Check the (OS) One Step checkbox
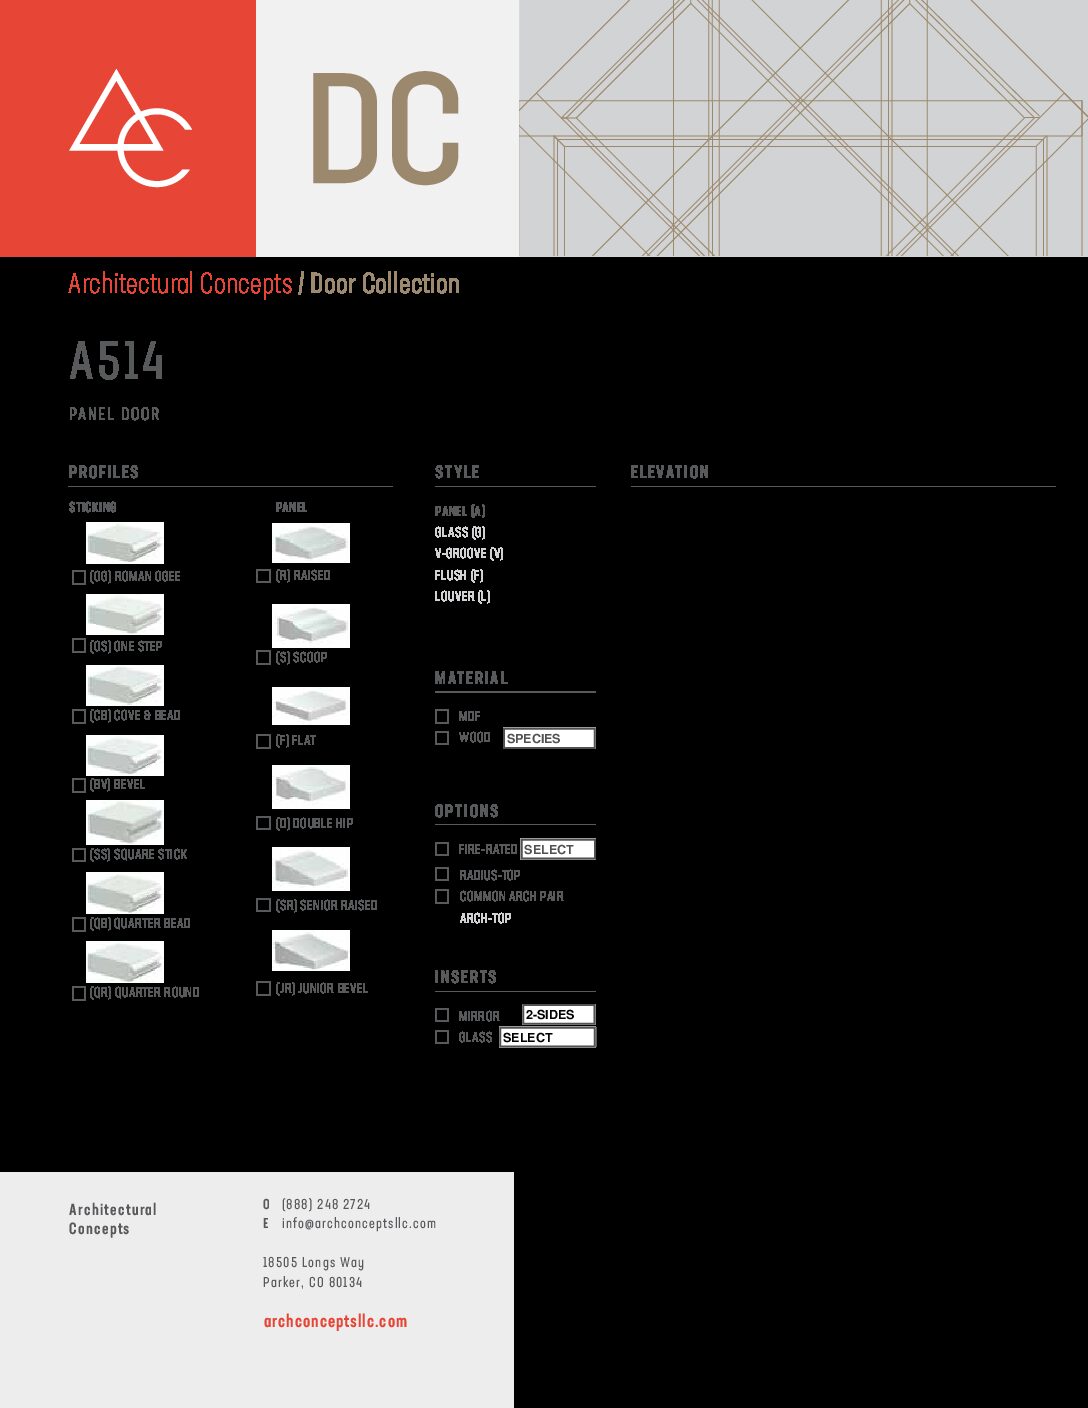Viewport: 1088px width, 1408px height. click(x=79, y=646)
